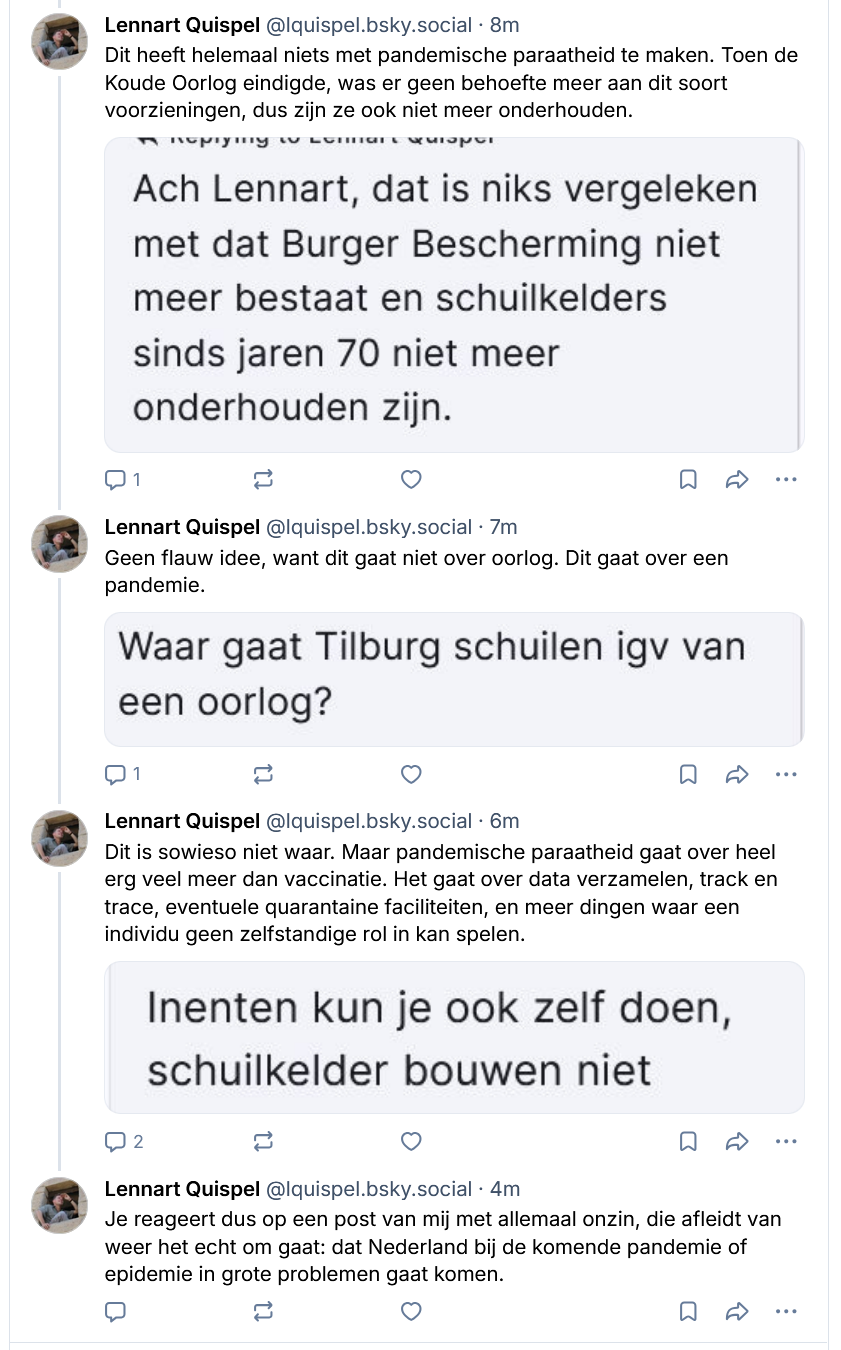Reply to the 8m Koude Oorlog post

[116, 480]
